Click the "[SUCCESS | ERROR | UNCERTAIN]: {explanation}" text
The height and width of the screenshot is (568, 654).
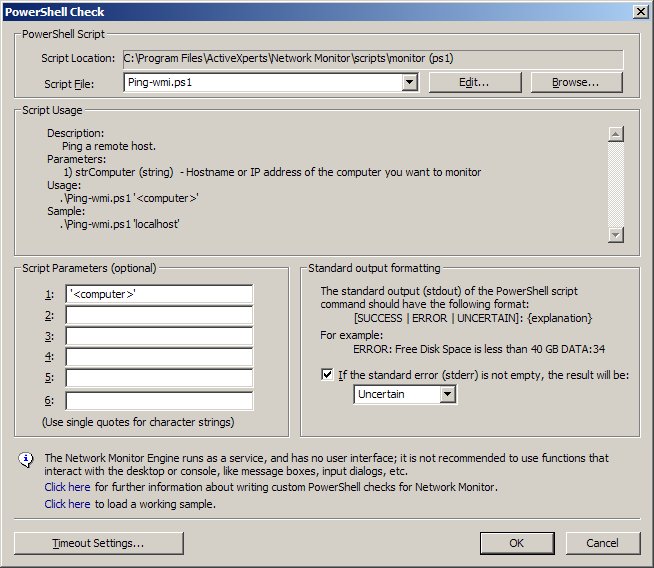coord(473,318)
